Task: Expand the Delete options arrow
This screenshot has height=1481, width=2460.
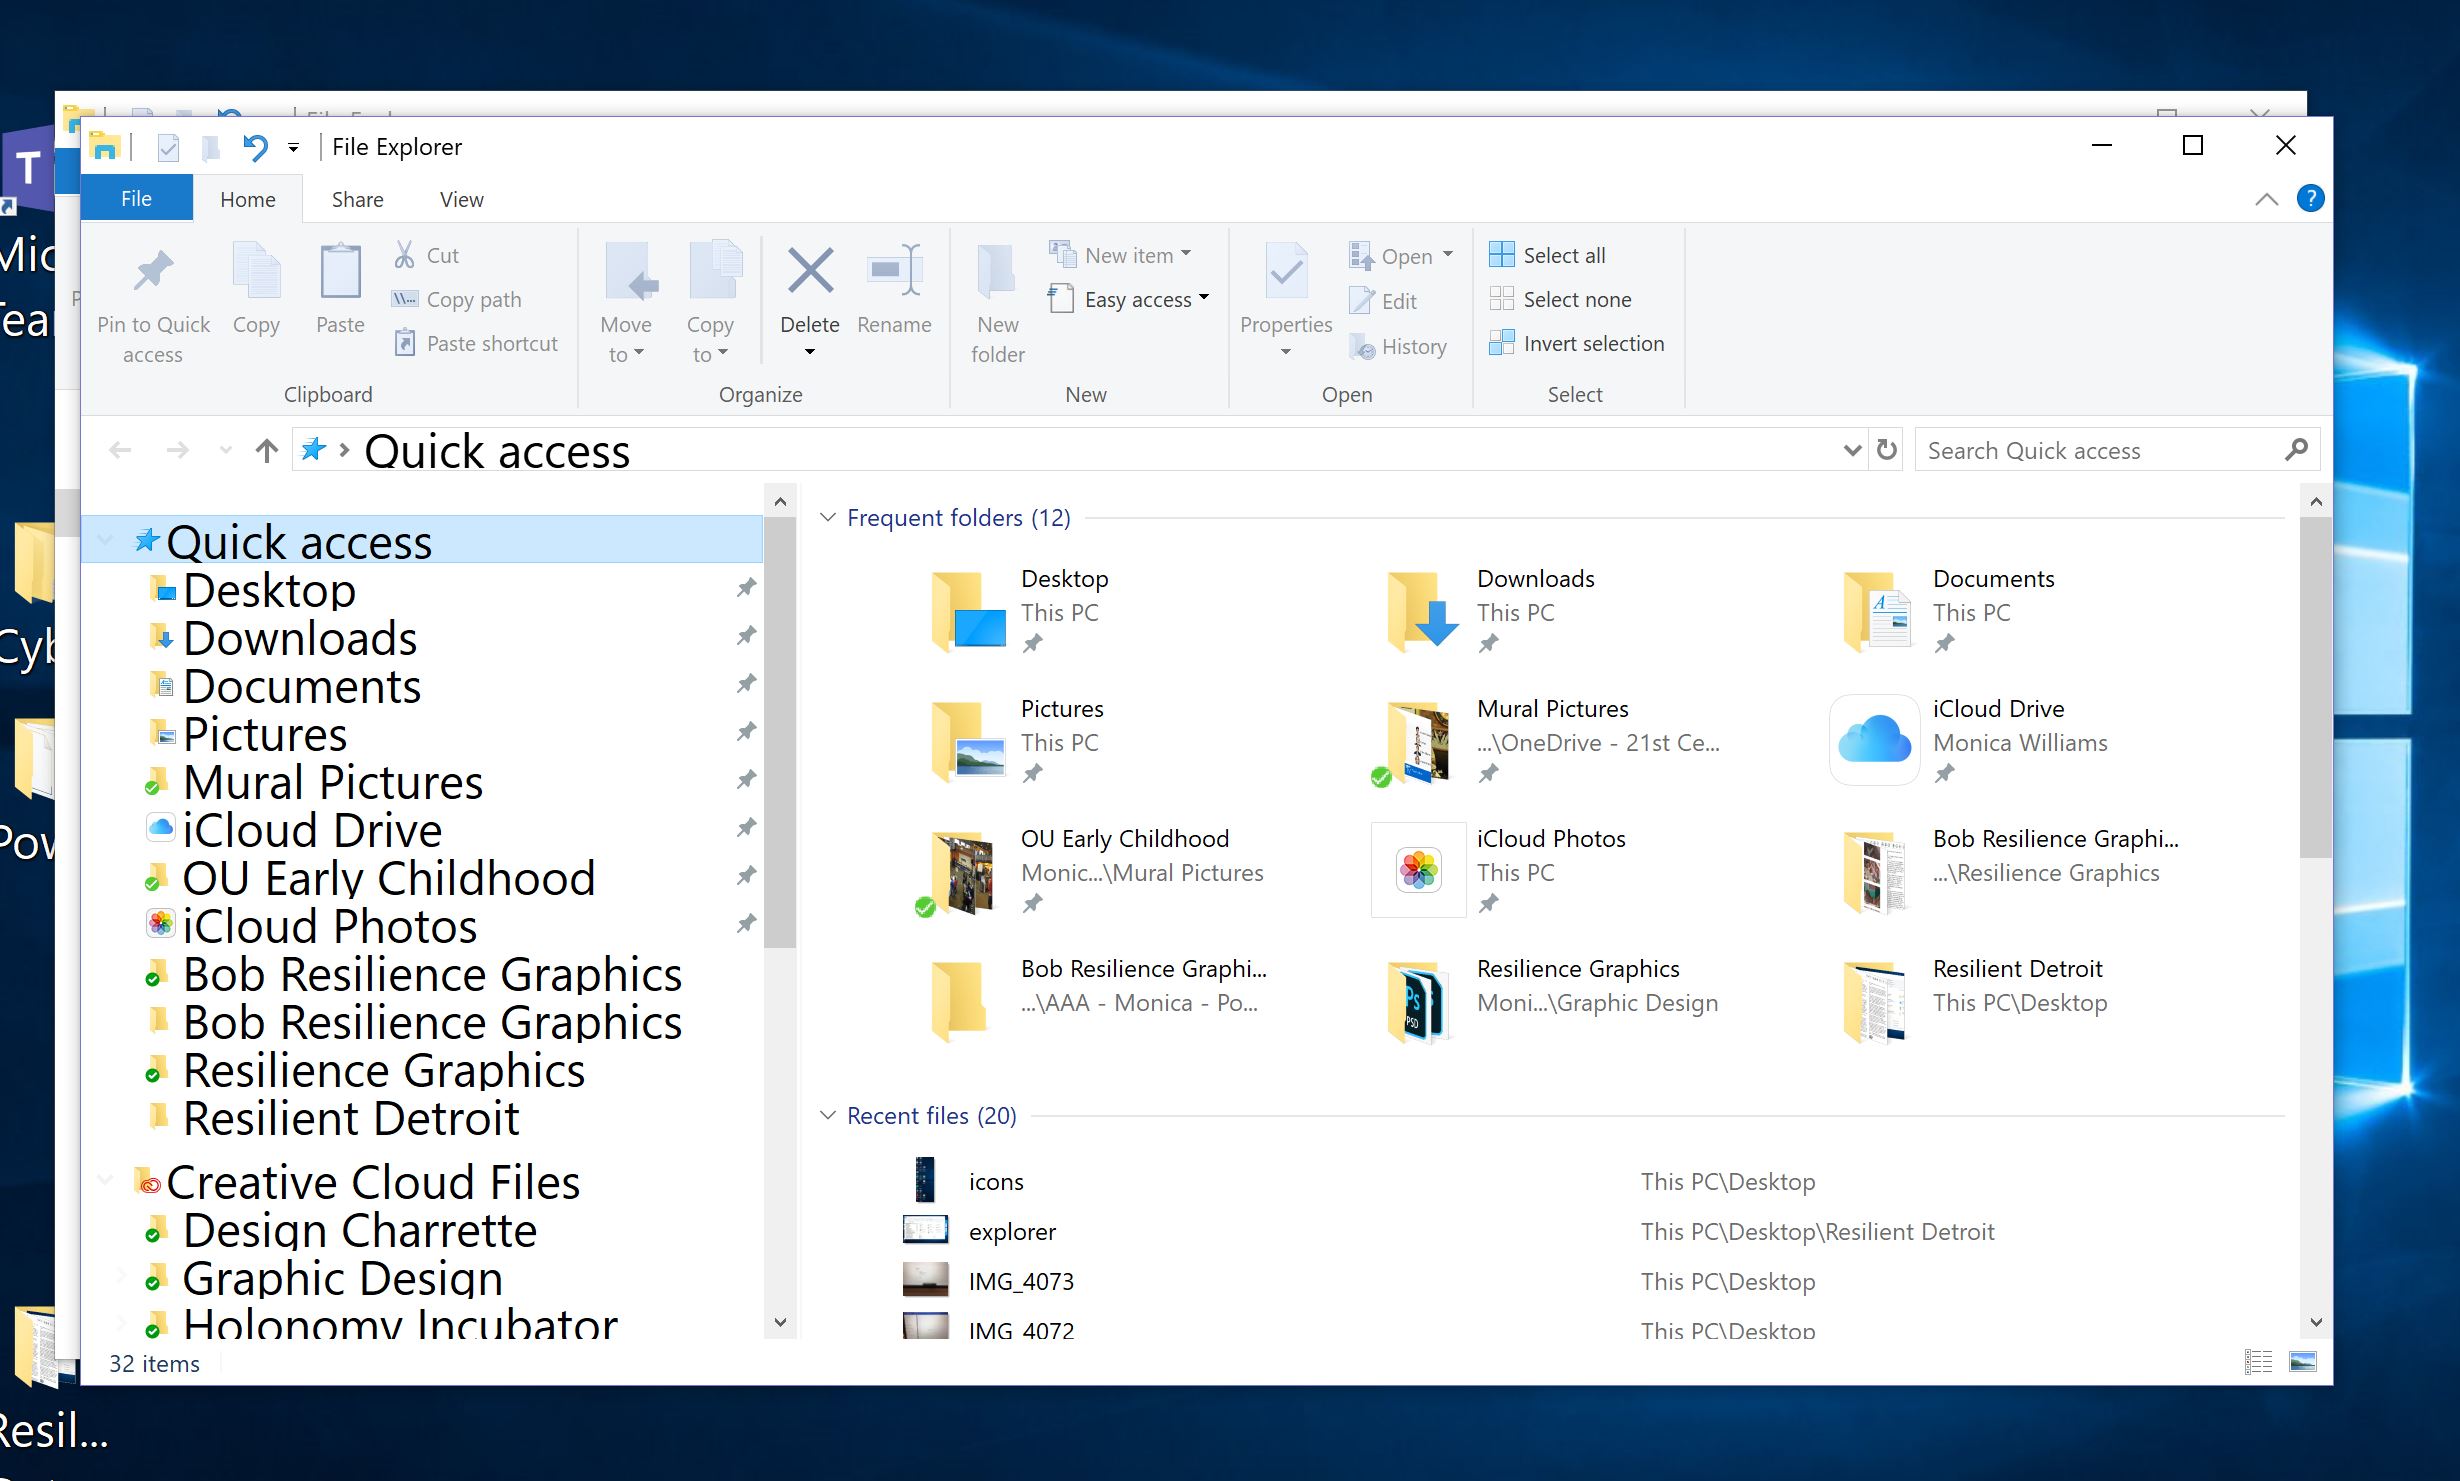Action: pos(810,352)
